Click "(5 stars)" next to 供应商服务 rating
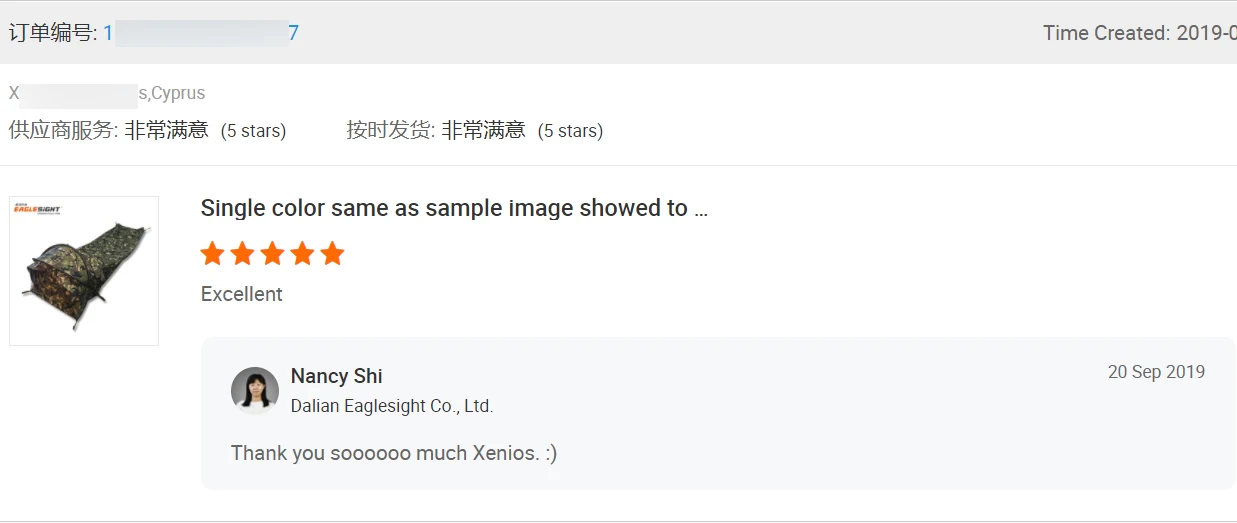The width and height of the screenshot is (1237, 523). pos(253,131)
